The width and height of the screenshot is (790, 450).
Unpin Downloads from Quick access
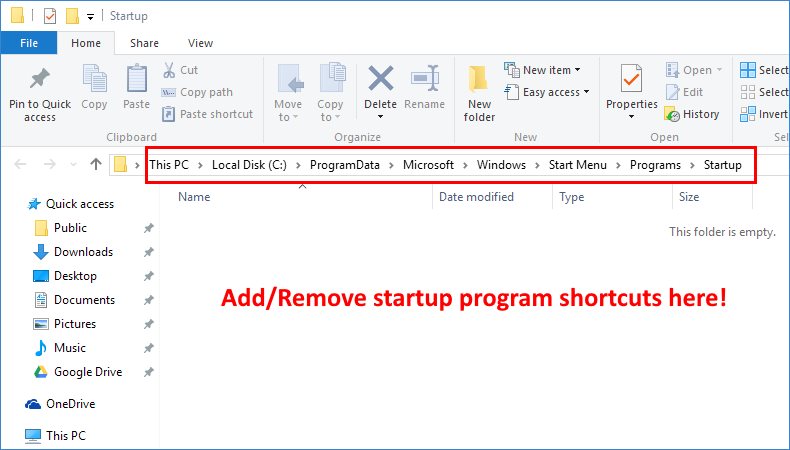[x=148, y=252]
